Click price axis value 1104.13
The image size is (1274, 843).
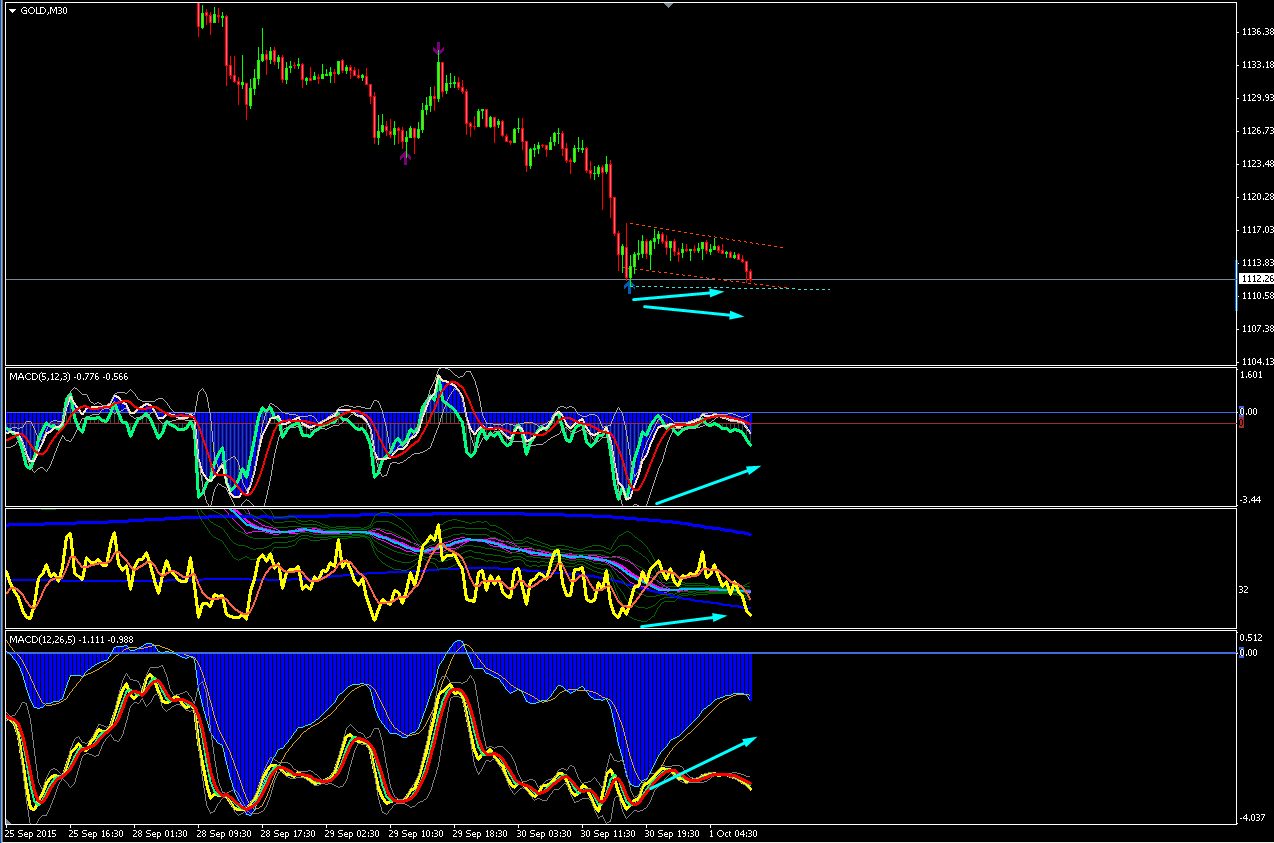coord(1257,362)
